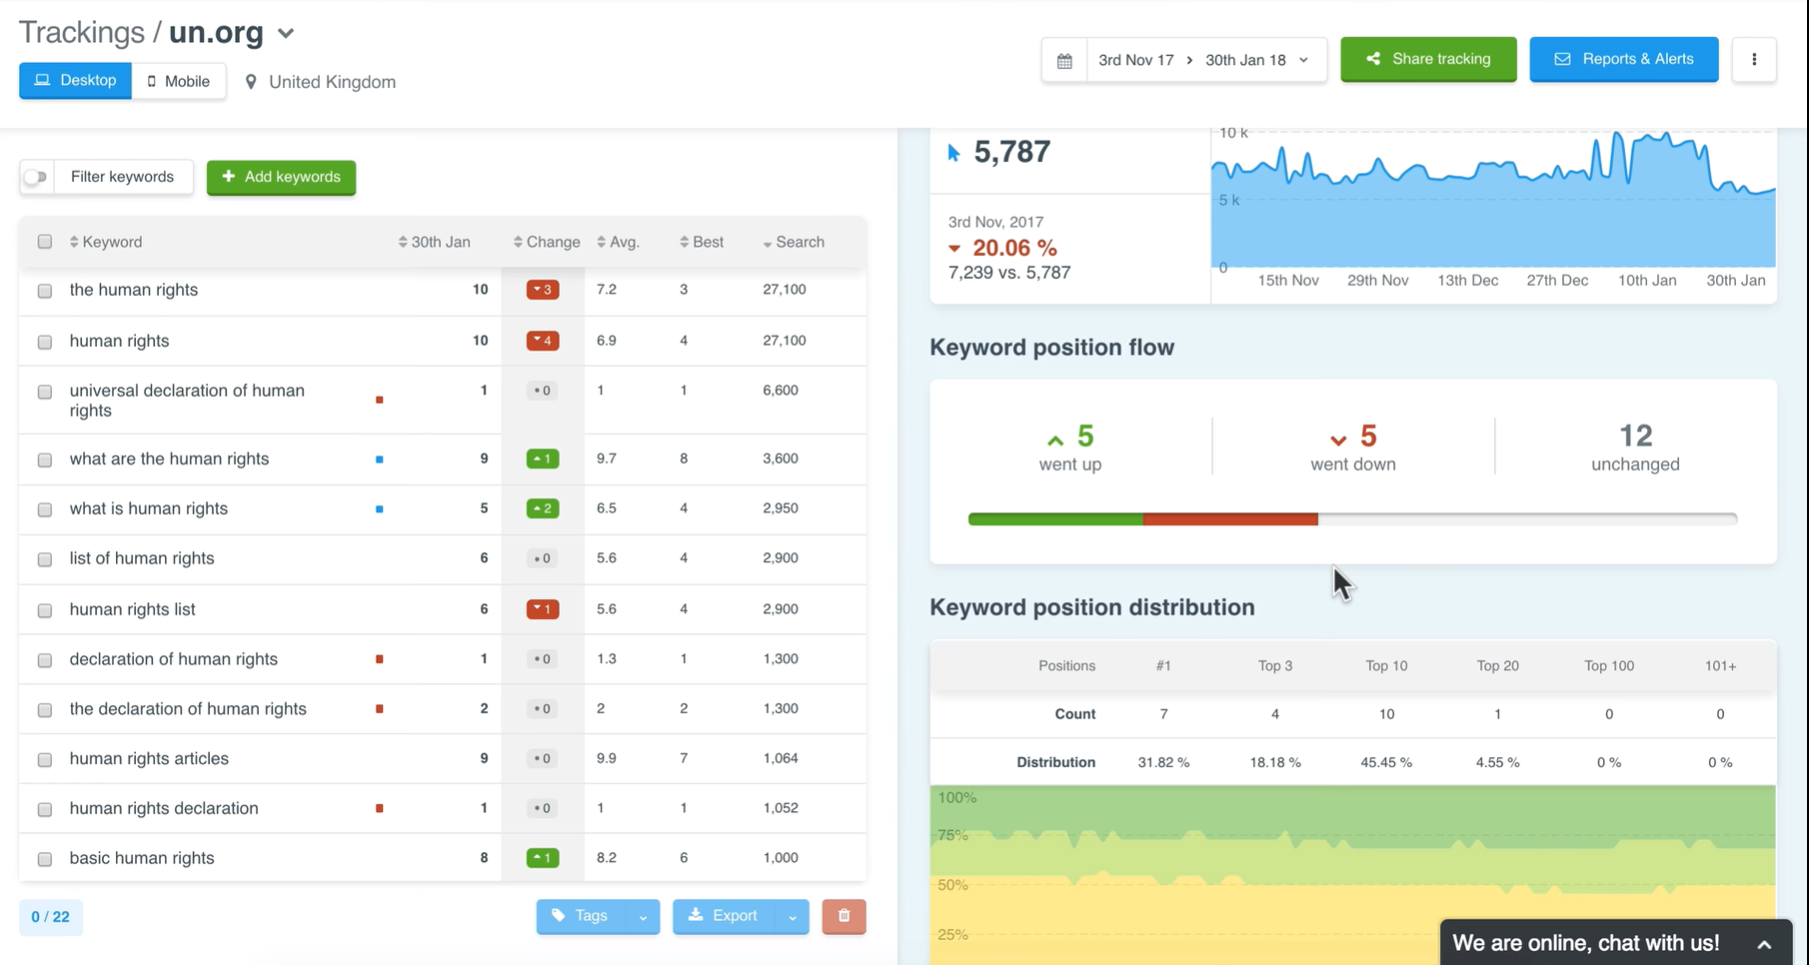Click the Tags button

tap(582, 916)
